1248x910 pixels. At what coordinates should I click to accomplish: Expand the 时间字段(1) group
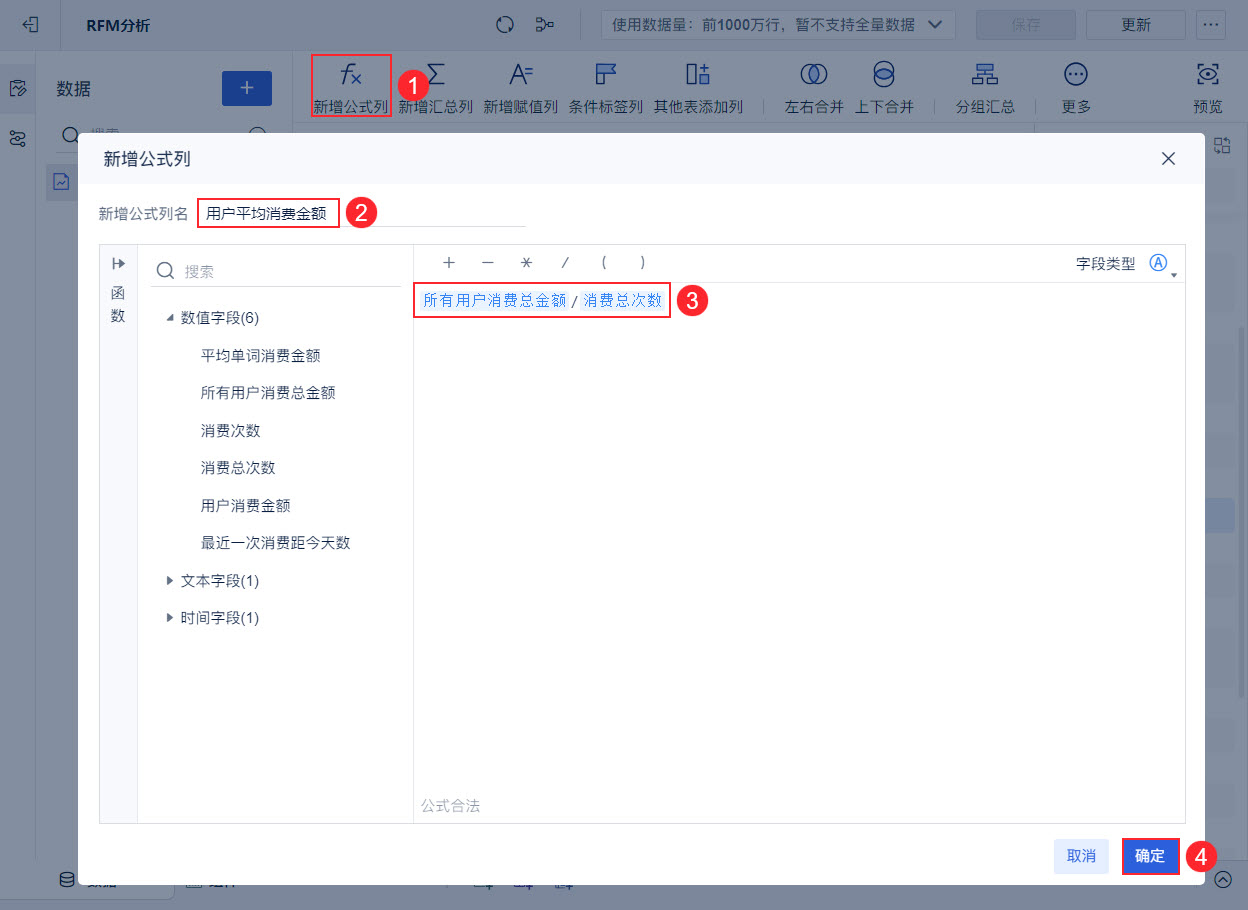click(170, 618)
